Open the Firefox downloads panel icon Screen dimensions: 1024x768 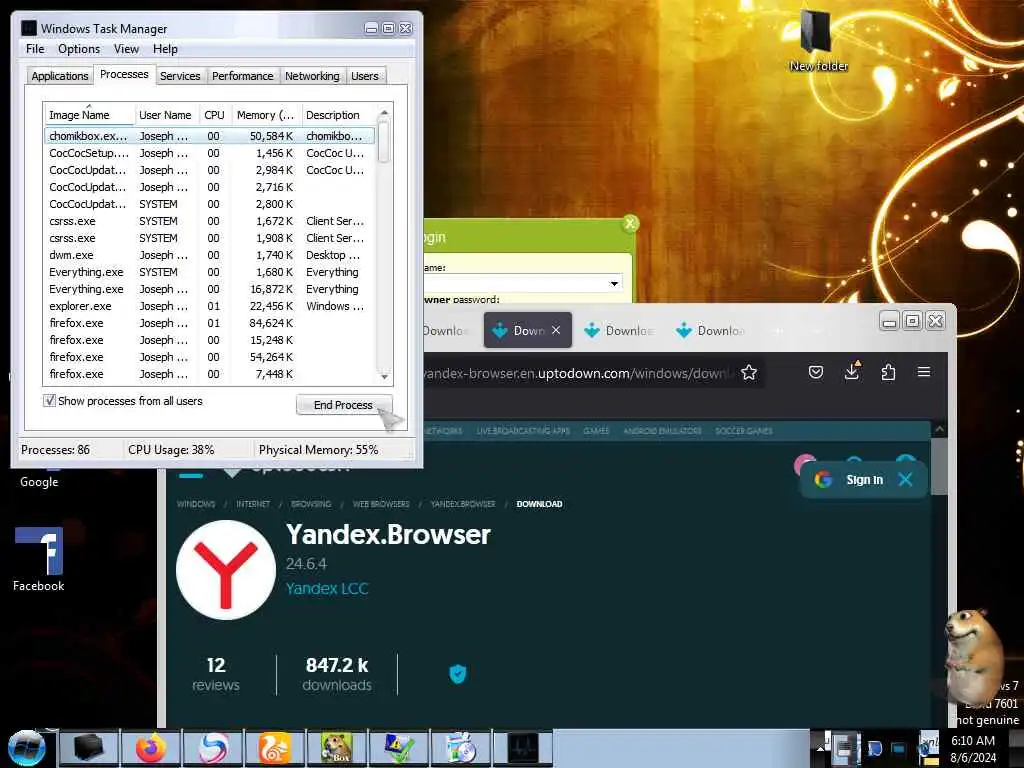pyautogui.click(x=852, y=372)
